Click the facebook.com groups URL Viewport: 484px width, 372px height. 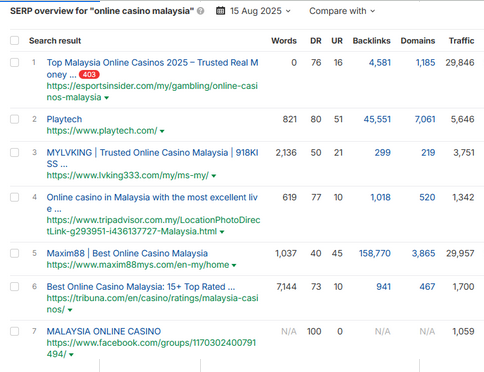[151, 348]
